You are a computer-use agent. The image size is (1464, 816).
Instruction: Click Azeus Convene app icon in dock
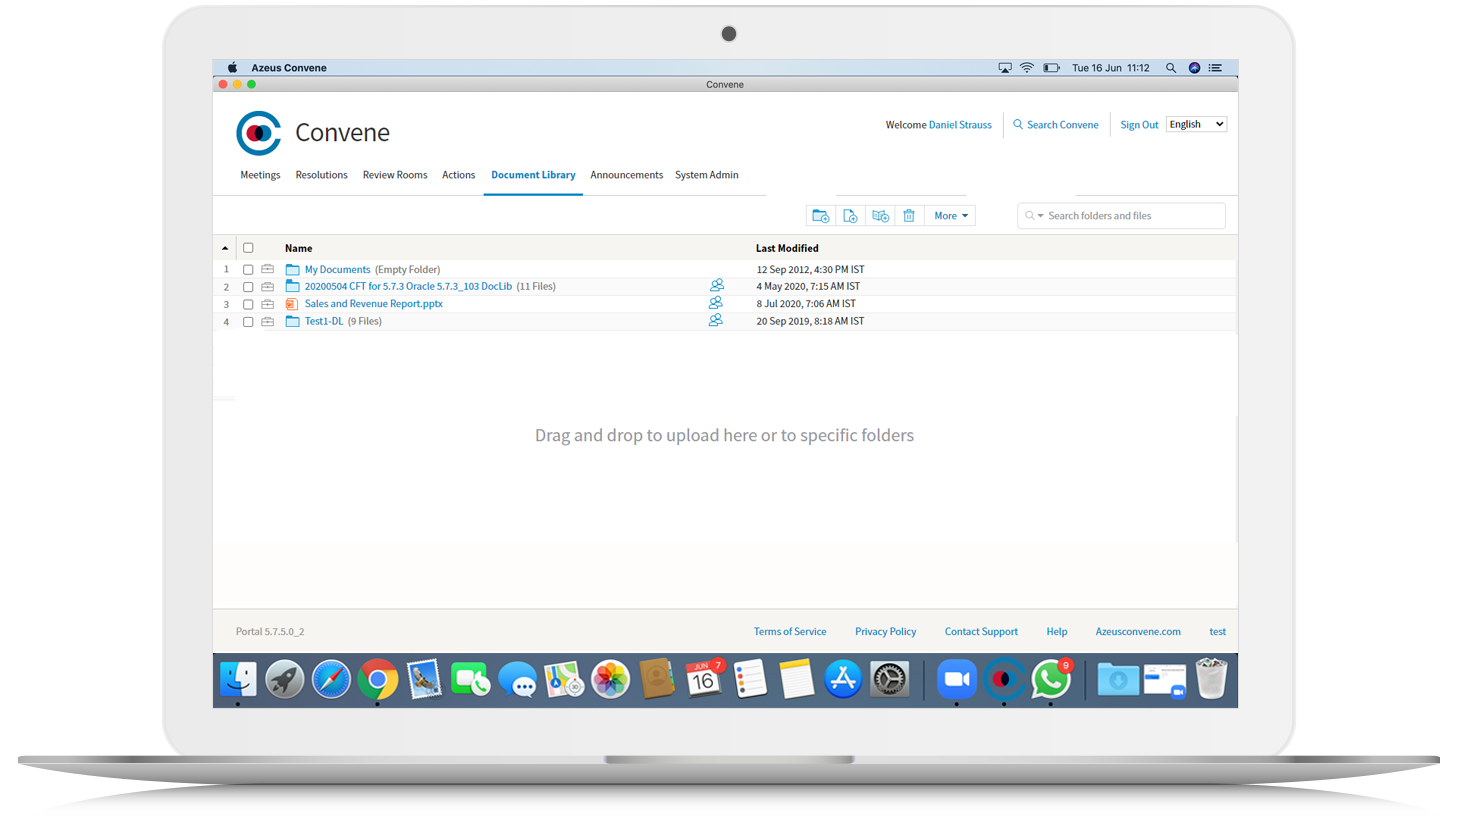pos(1004,680)
